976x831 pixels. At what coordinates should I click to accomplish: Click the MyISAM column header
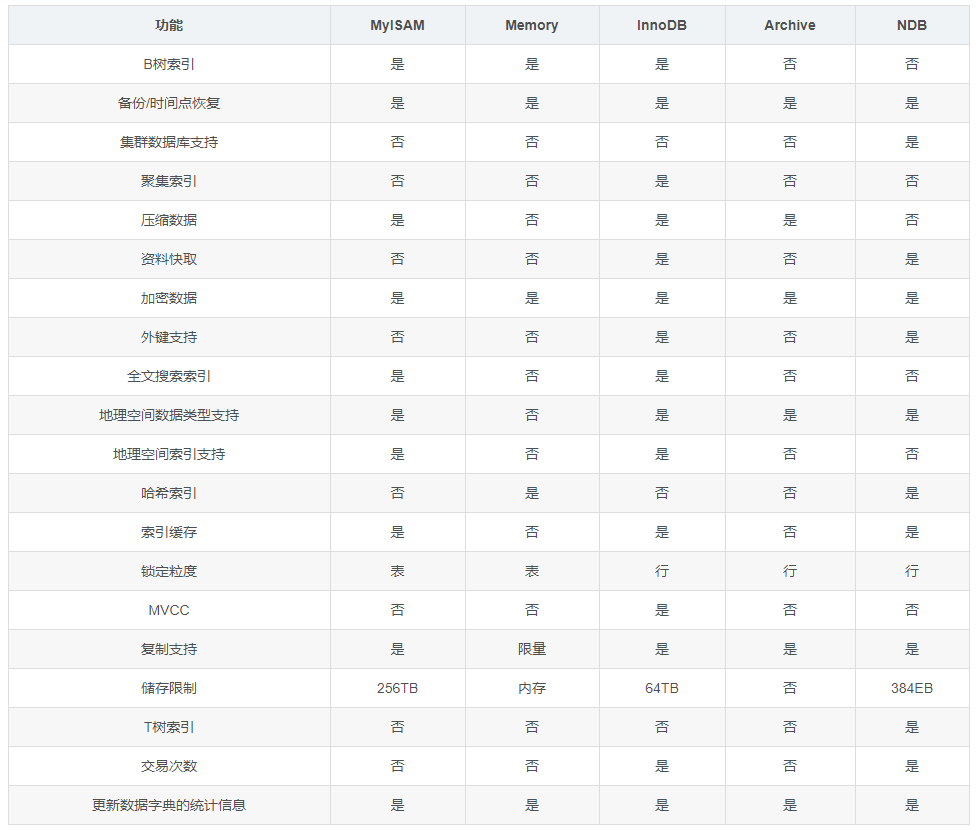pos(397,26)
